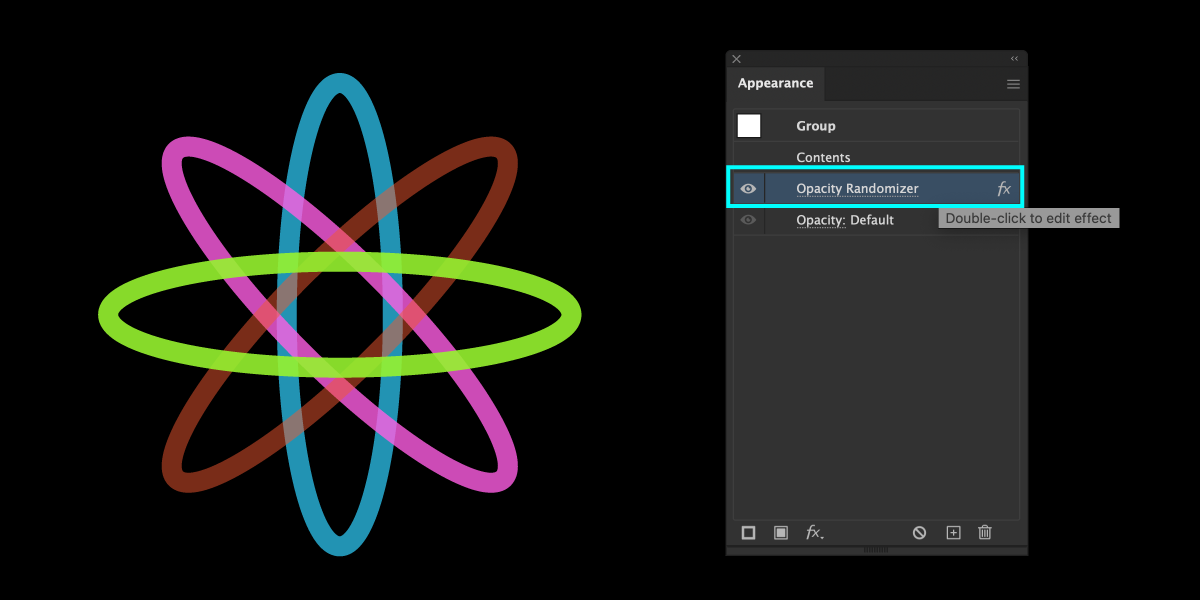Click the Duplicate Selected Item icon
The height and width of the screenshot is (600, 1200).
coord(953,533)
